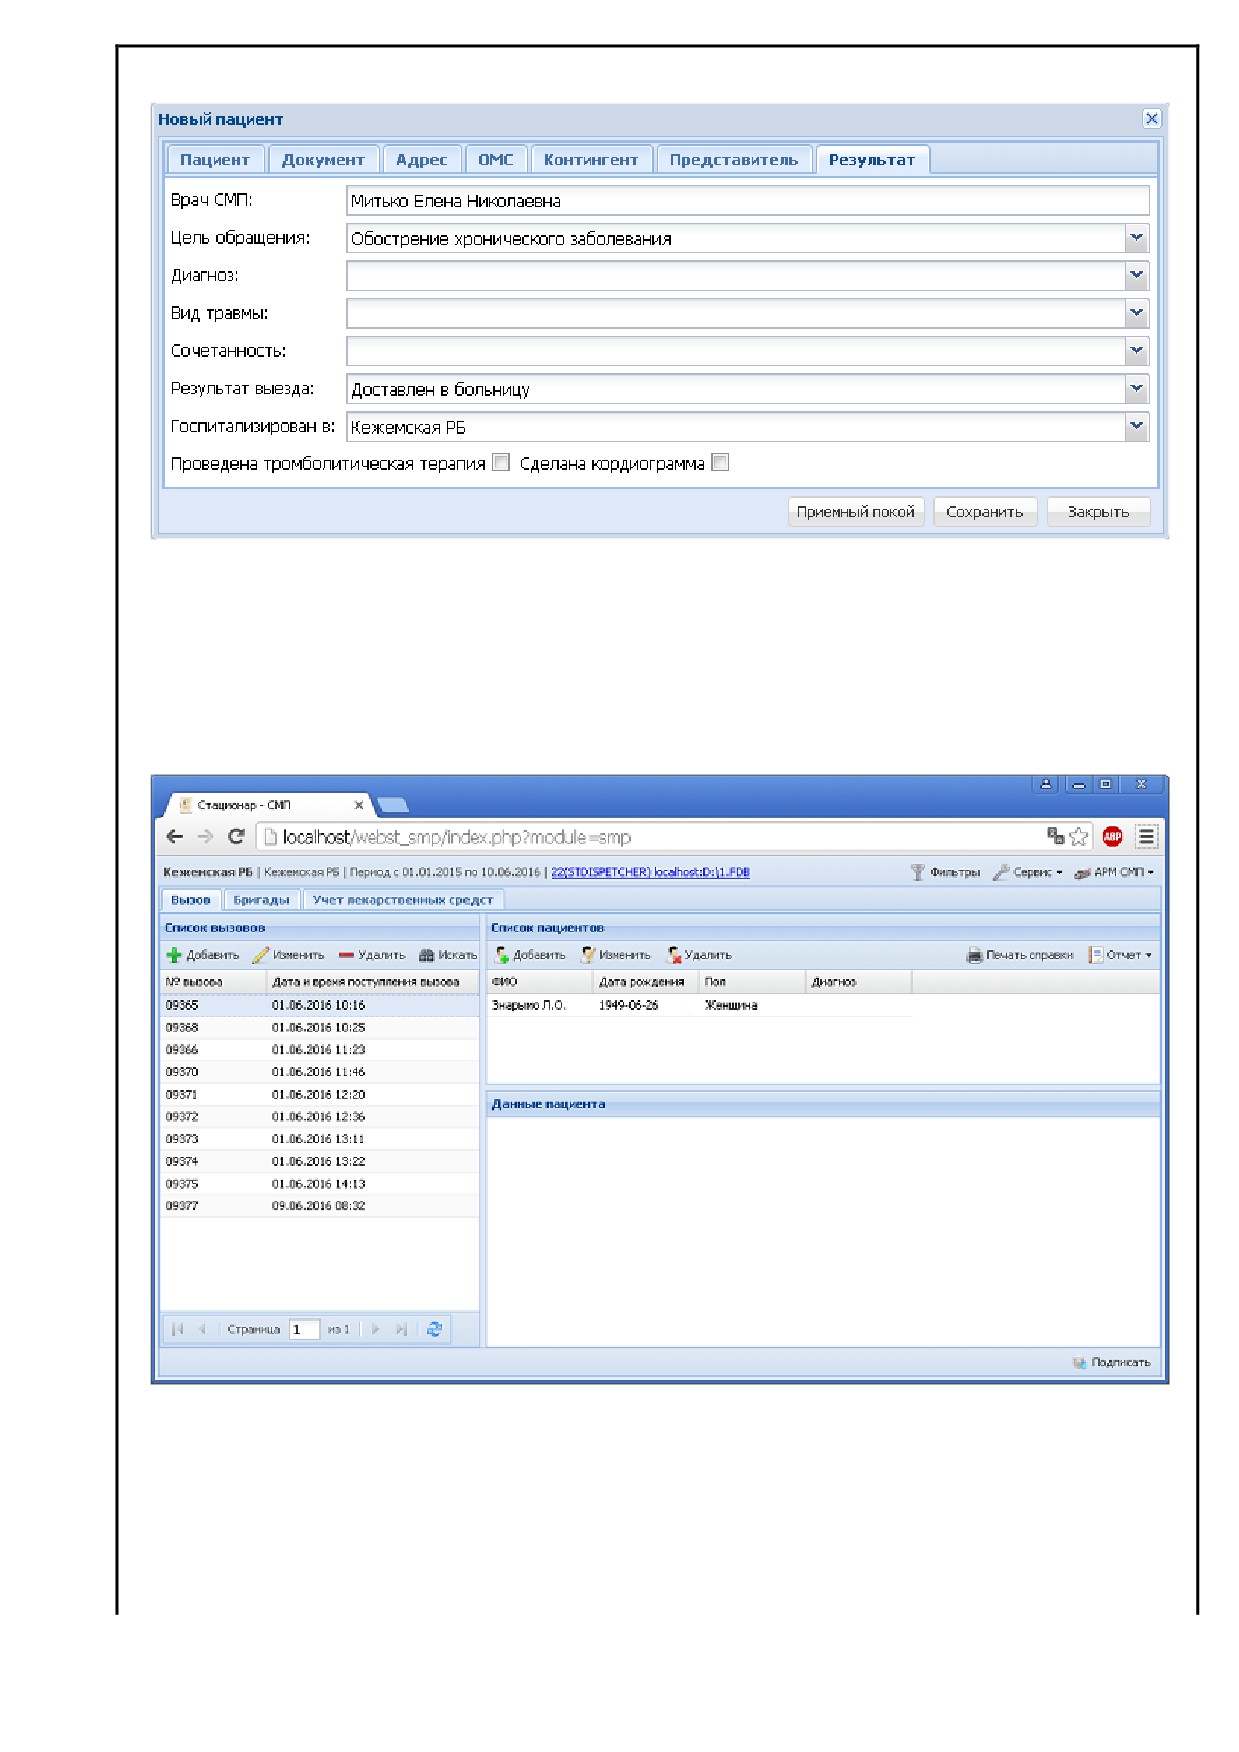Enable Проведена тромболитическая терапия checkbox
The width and height of the screenshot is (1239, 1752).
tap(502, 463)
